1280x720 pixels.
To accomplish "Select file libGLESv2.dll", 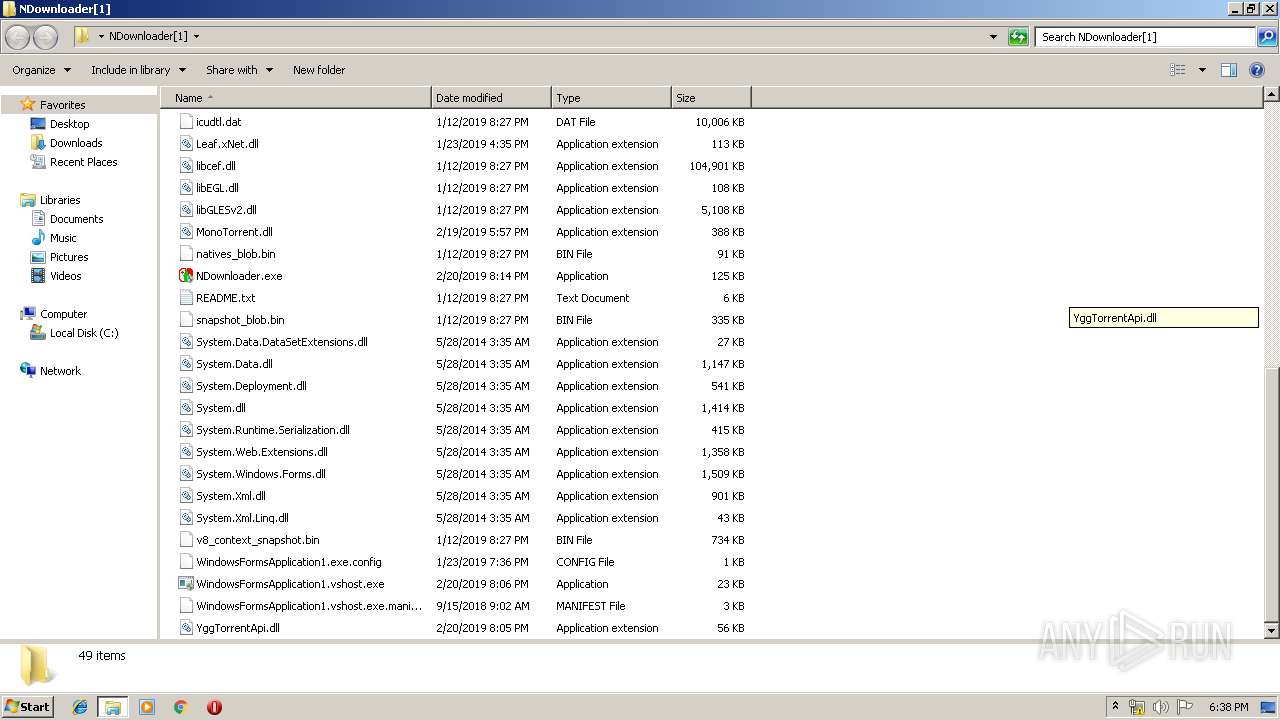I will (x=226, y=210).
